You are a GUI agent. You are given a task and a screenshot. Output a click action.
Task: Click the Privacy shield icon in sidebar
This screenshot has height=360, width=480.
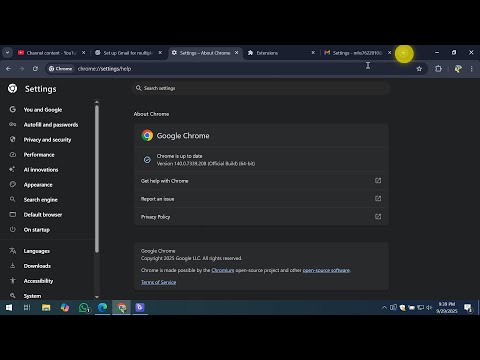click(13, 139)
